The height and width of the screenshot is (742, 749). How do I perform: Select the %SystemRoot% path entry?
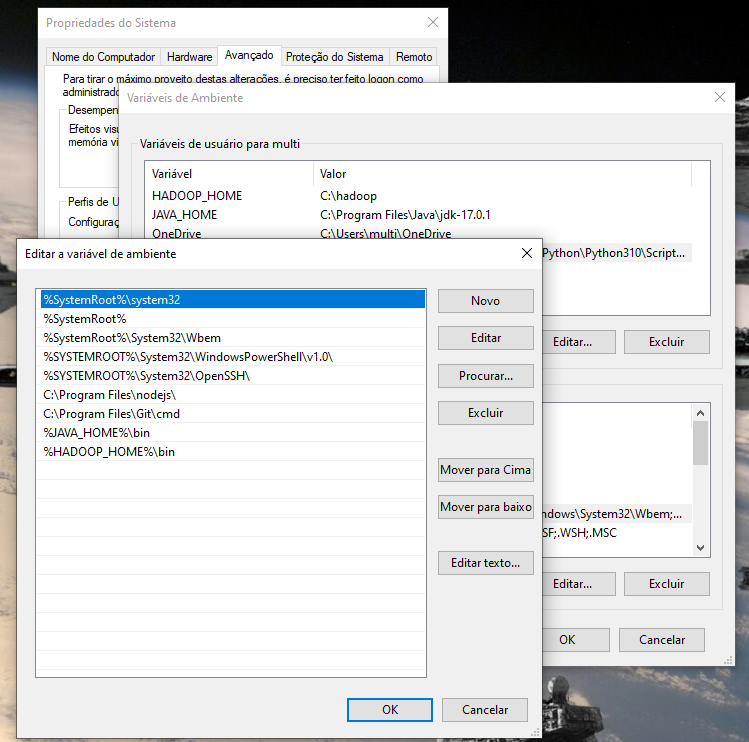pyautogui.click(x=233, y=319)
